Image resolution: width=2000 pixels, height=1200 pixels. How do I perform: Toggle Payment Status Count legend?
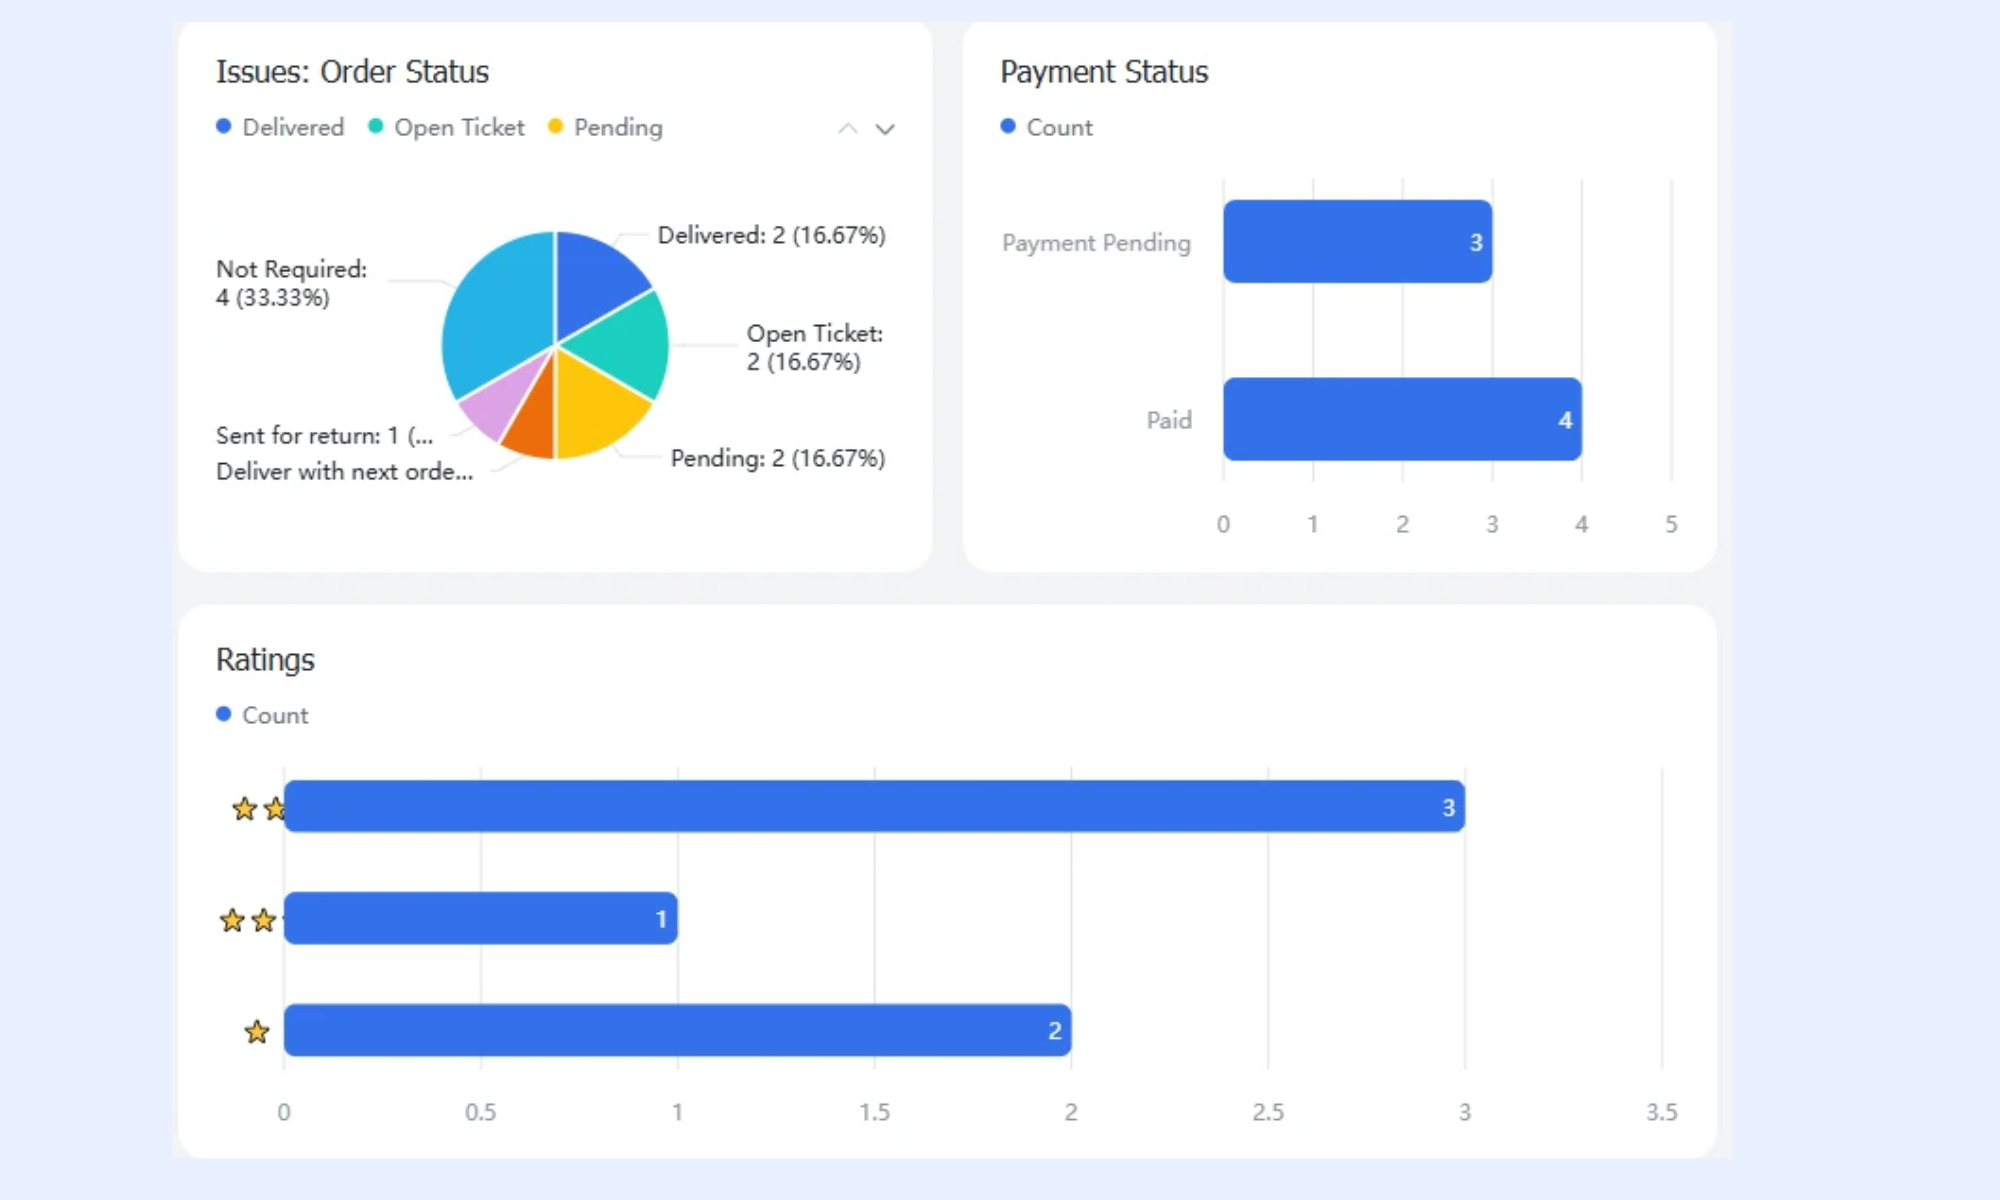(1046, 127)
